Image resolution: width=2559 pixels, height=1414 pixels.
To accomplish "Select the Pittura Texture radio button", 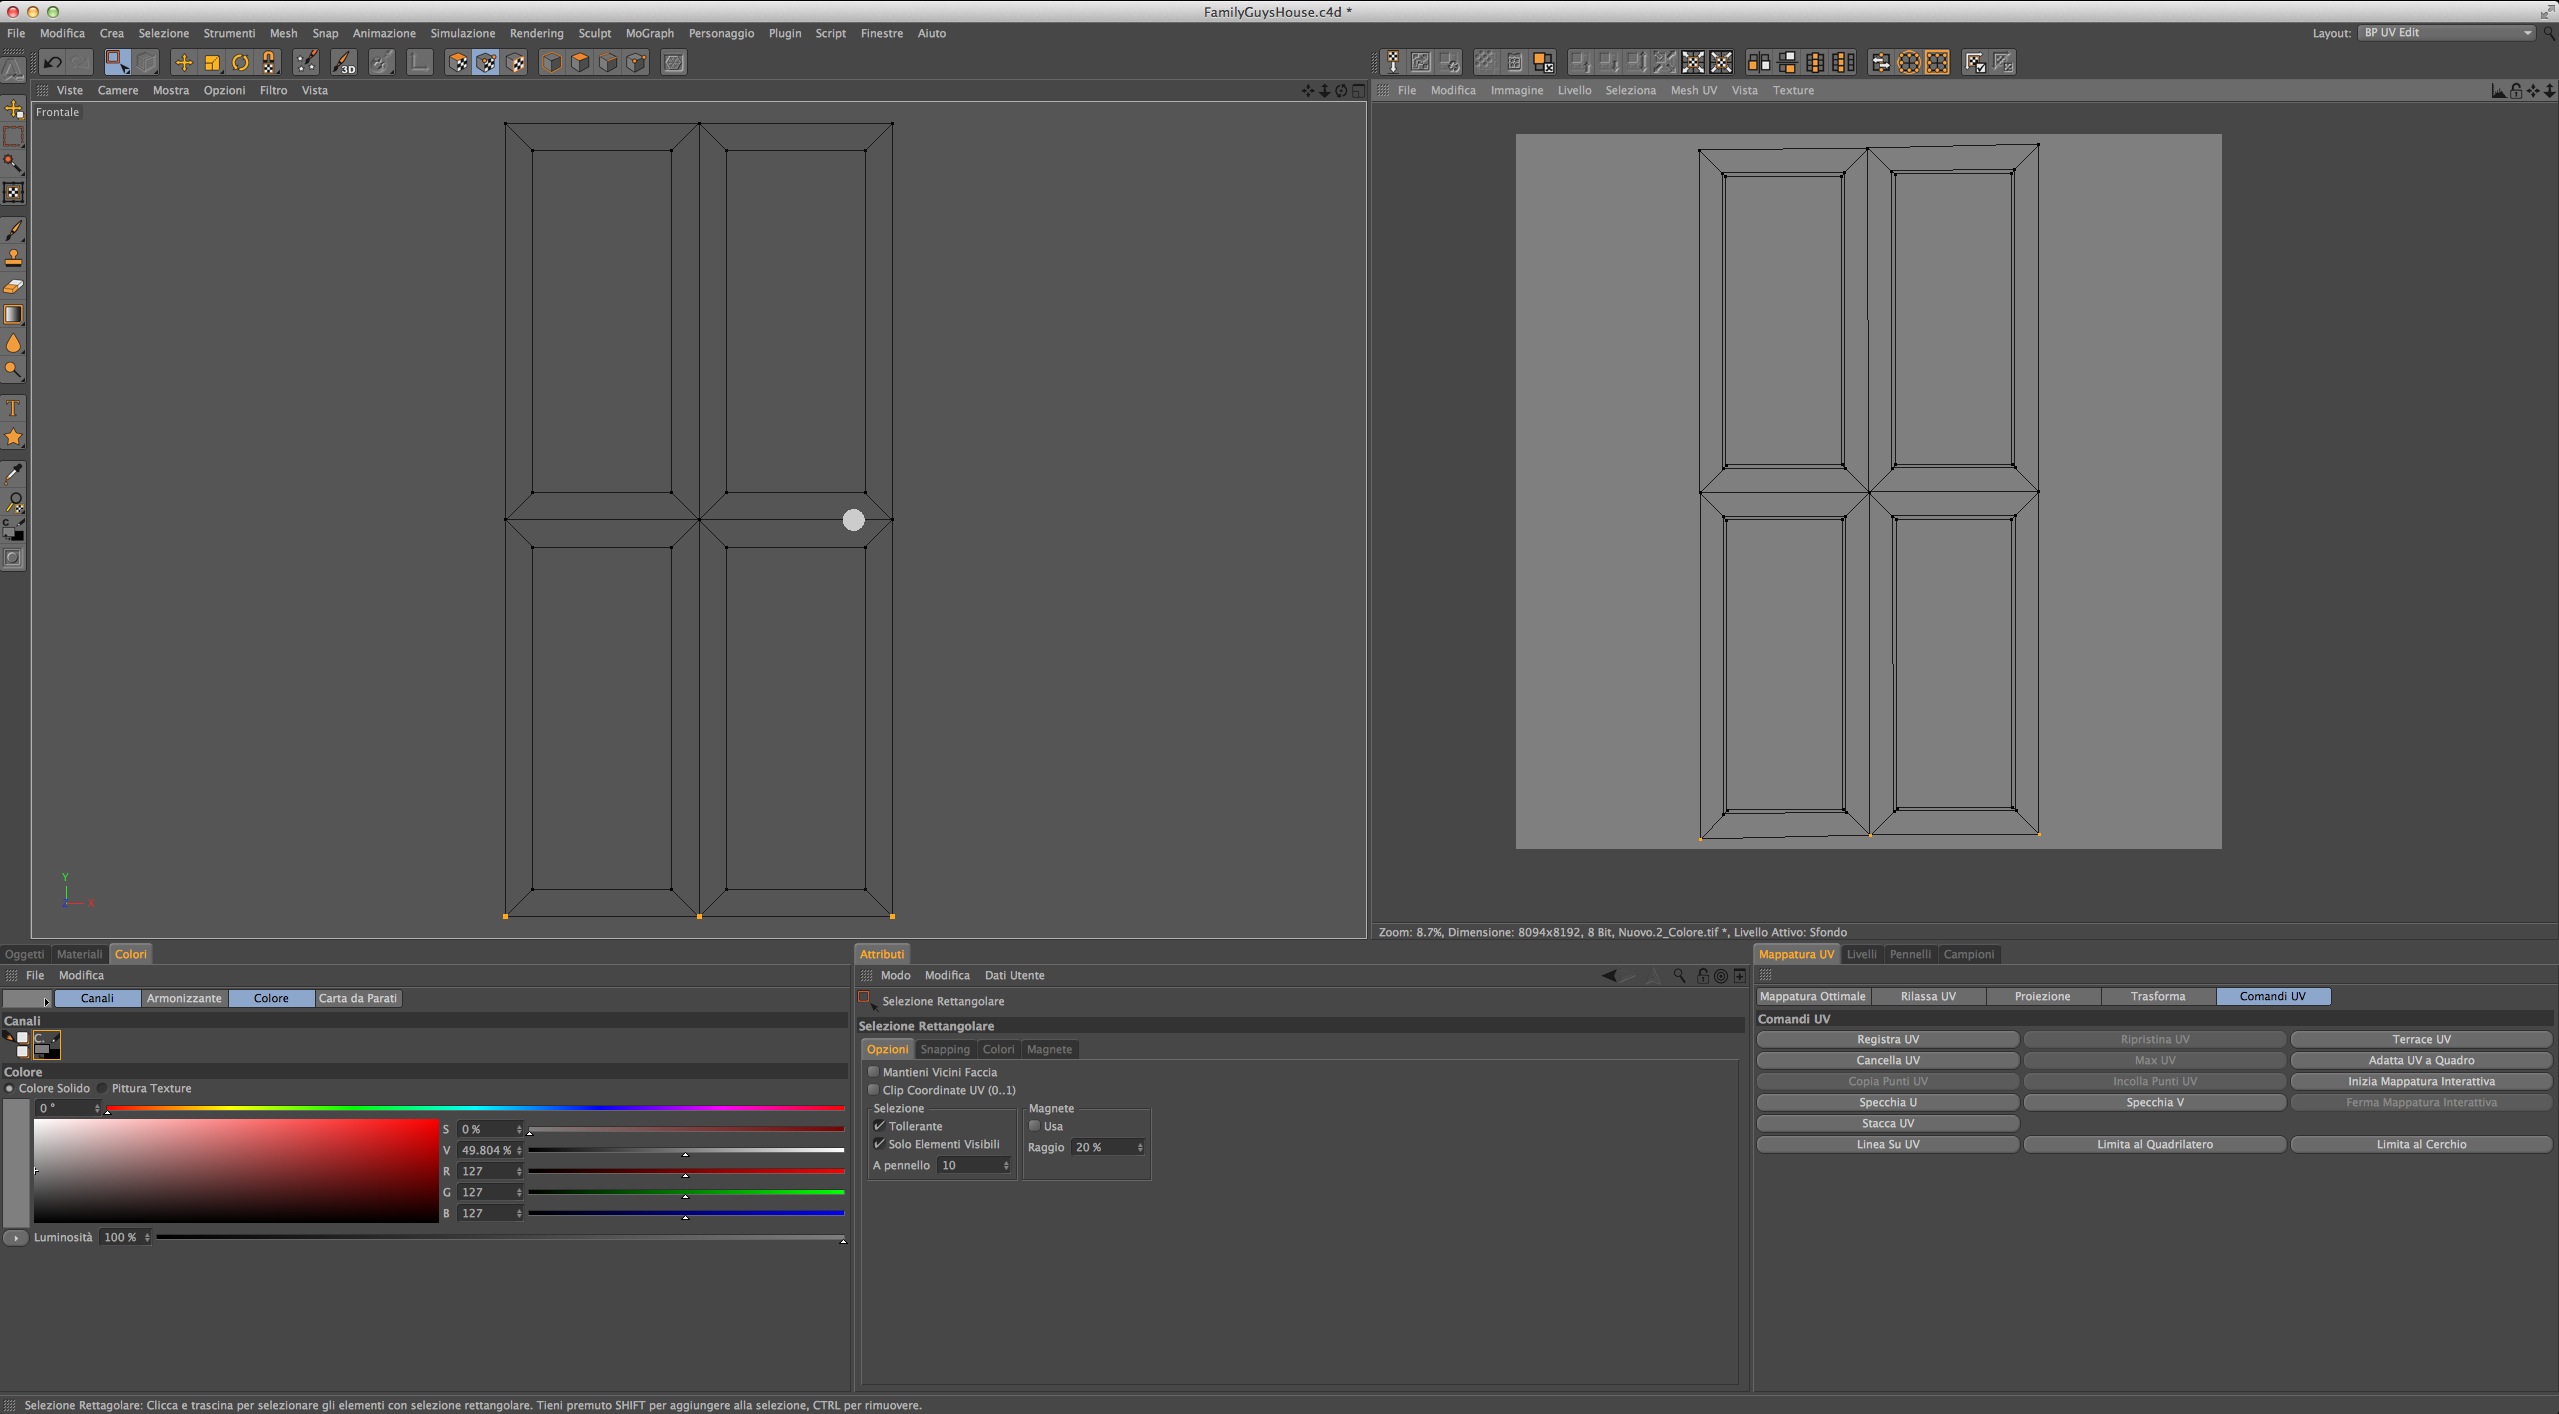I will point(102,1088).
